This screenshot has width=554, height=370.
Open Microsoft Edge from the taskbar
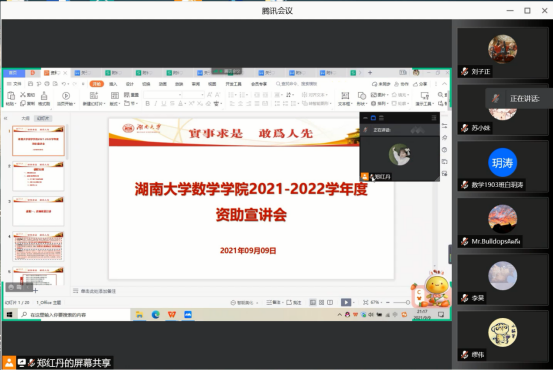coord(155,314)
